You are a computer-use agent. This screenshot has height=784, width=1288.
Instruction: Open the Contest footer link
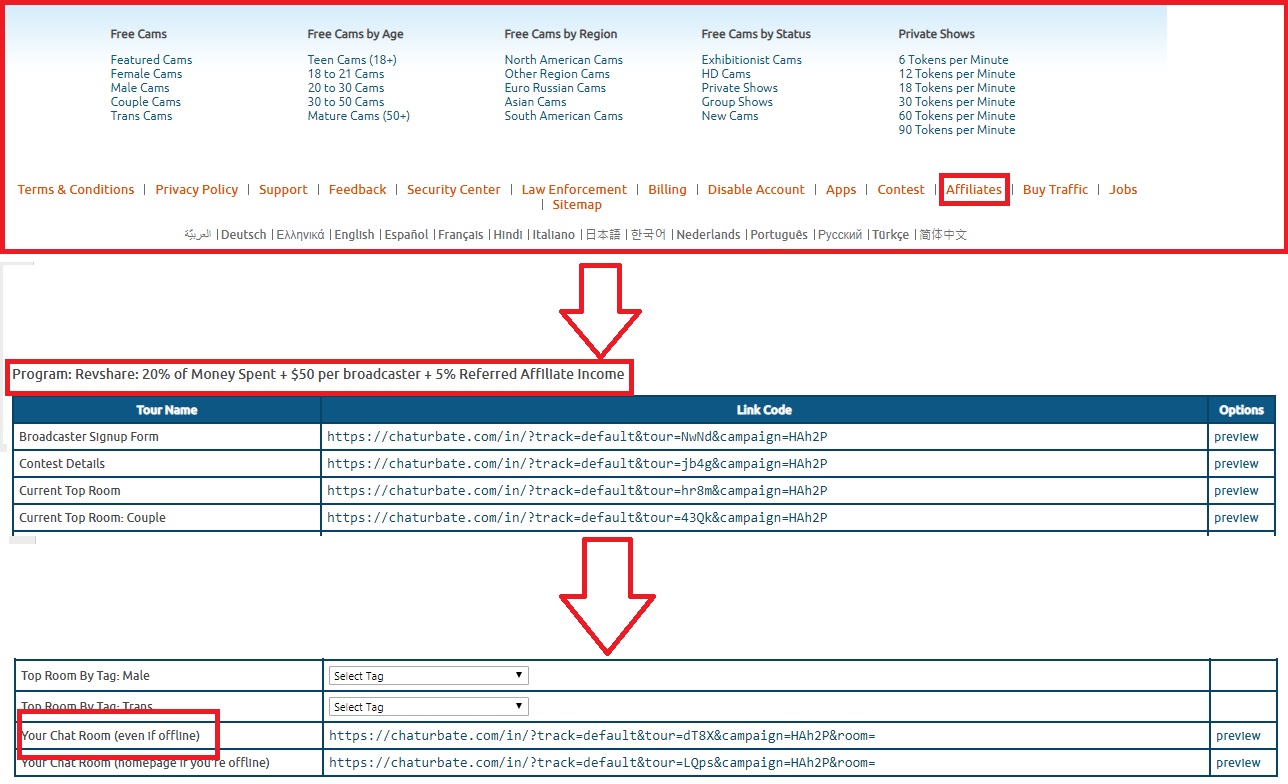pyautogui.click(x=901, y=189)
